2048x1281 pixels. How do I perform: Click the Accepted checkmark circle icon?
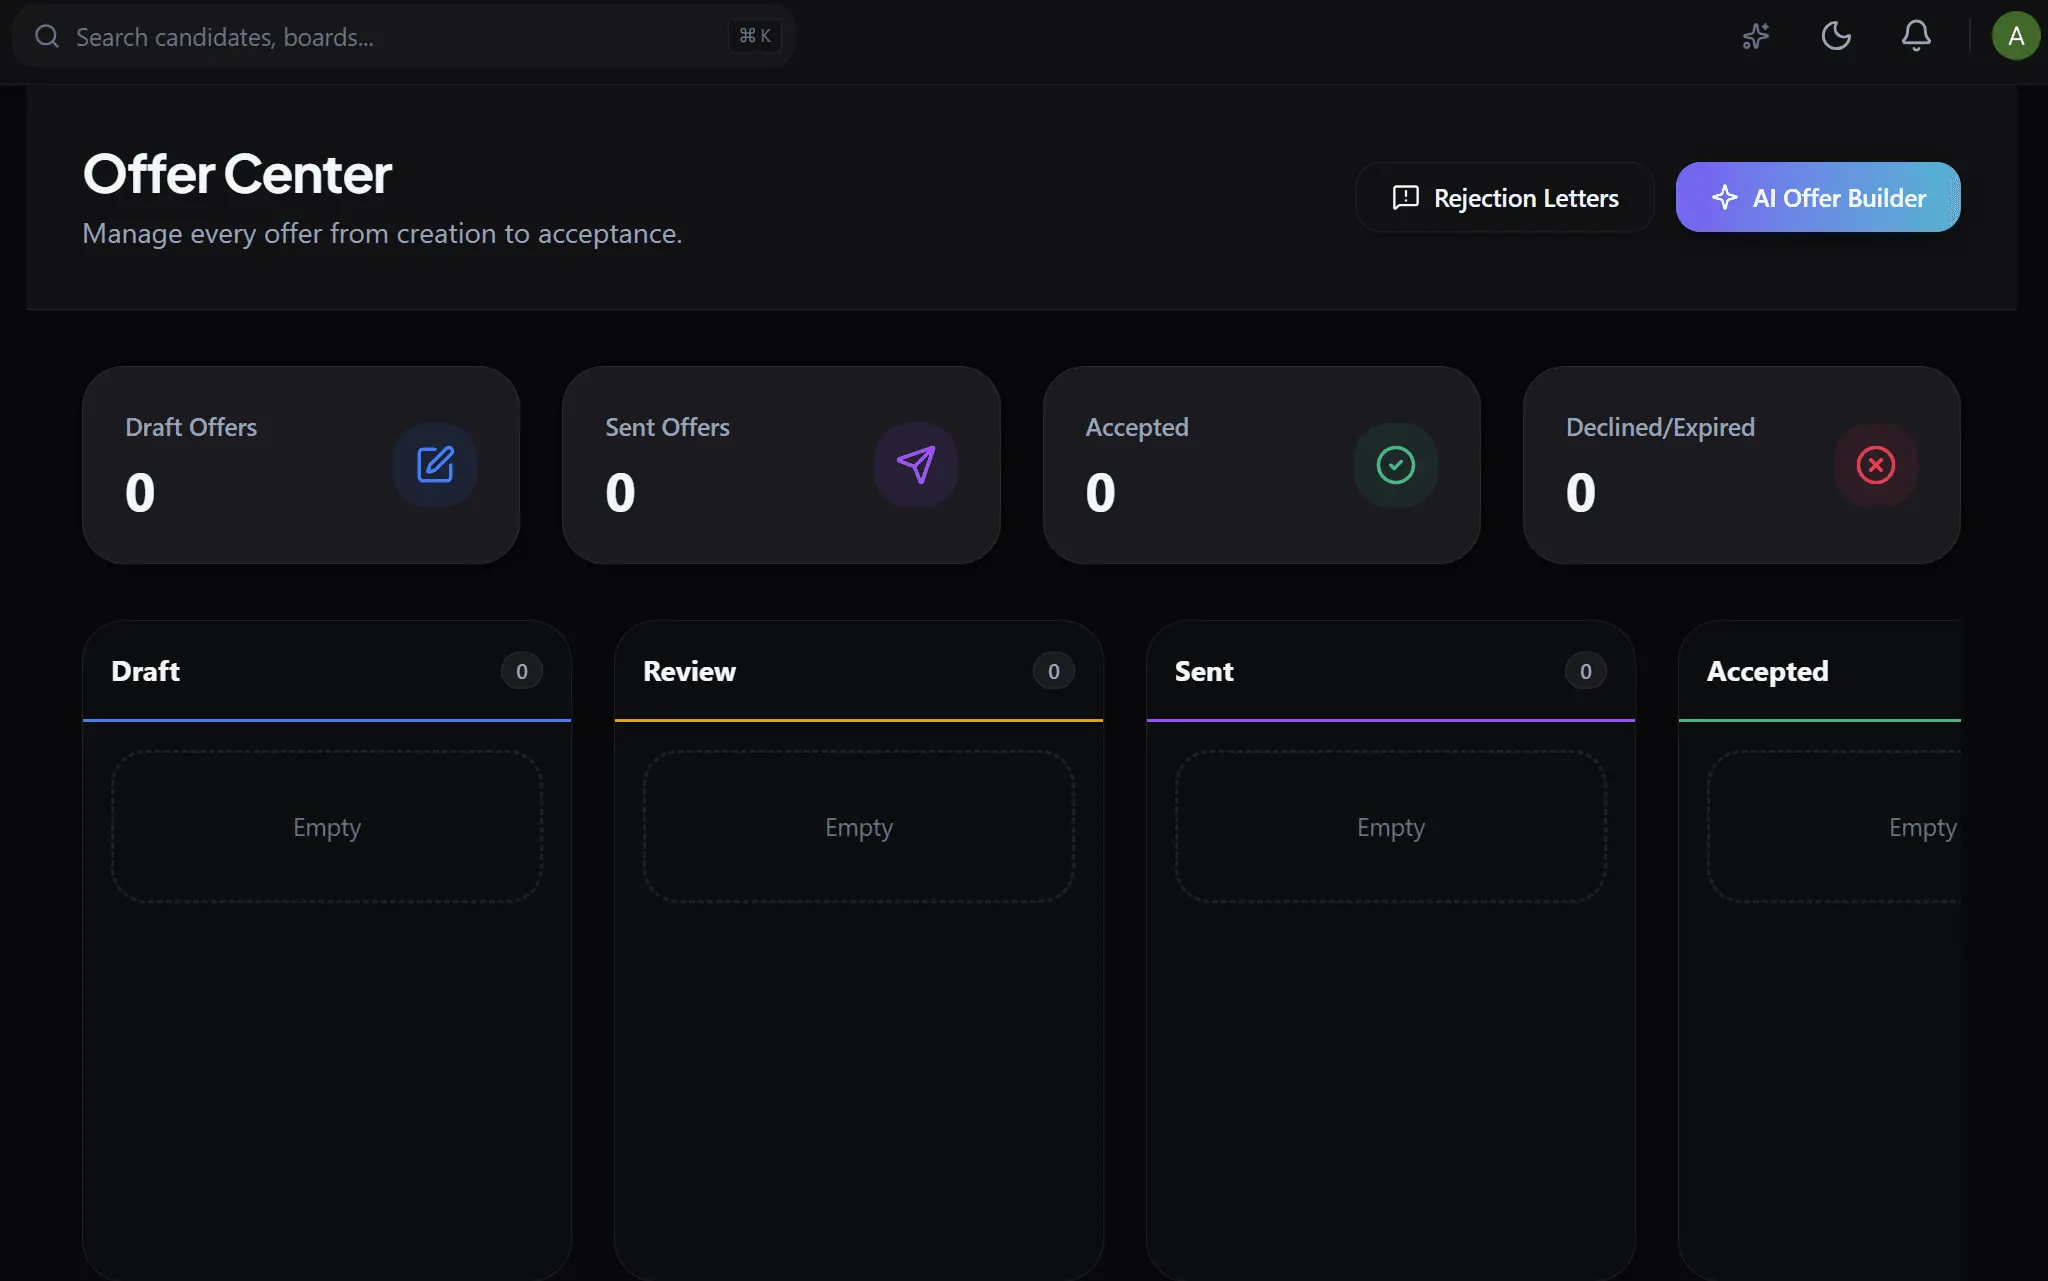tap(1396, 465)
